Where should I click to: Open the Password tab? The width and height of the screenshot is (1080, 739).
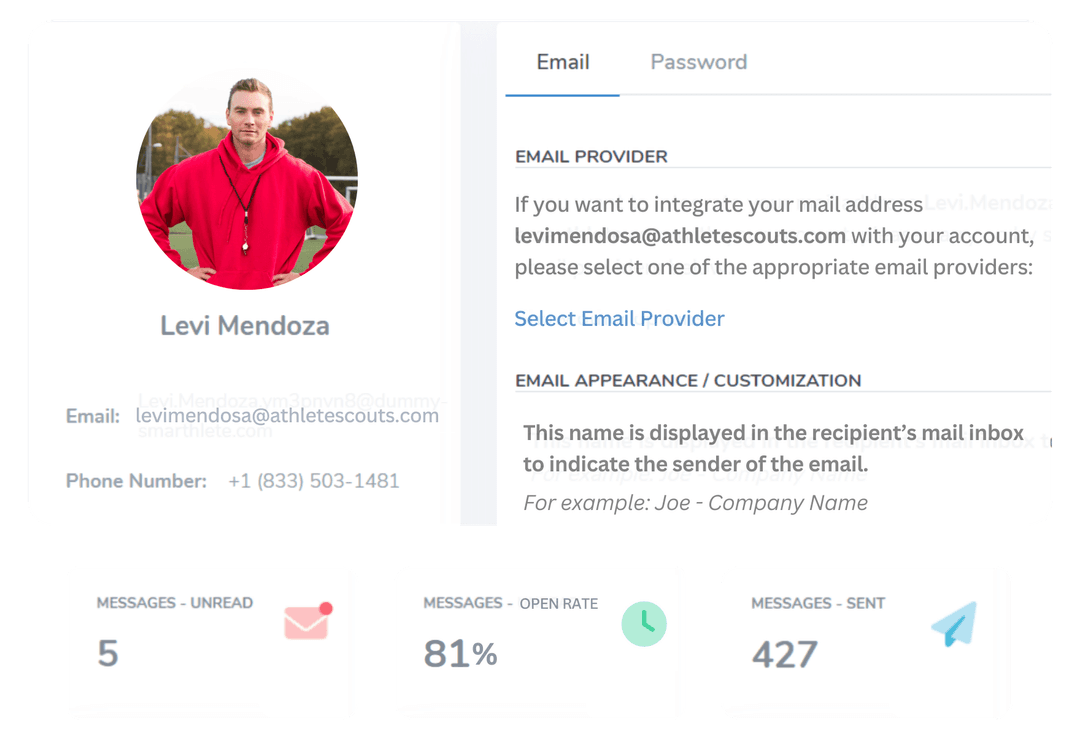698,62
